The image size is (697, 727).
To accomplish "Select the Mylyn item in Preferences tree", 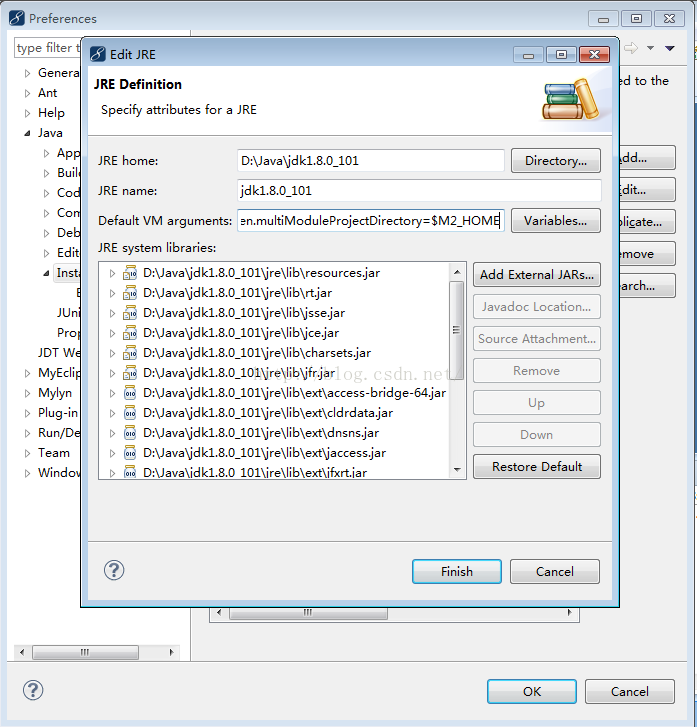I will [x=55, y=393].
